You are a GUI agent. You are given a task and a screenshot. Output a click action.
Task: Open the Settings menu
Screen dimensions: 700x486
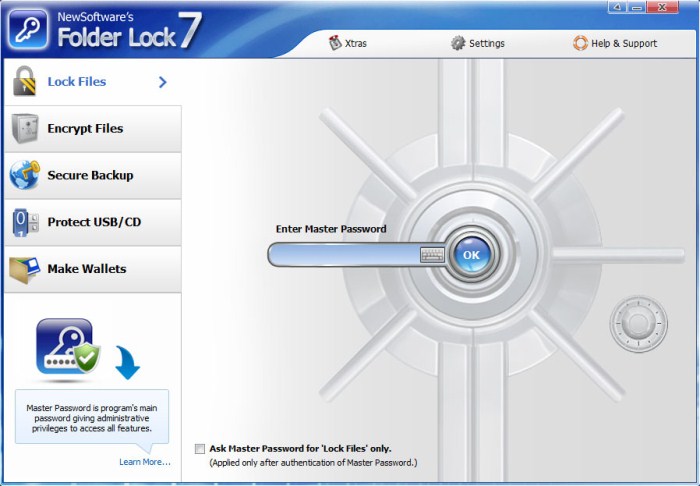coord(478,43)
